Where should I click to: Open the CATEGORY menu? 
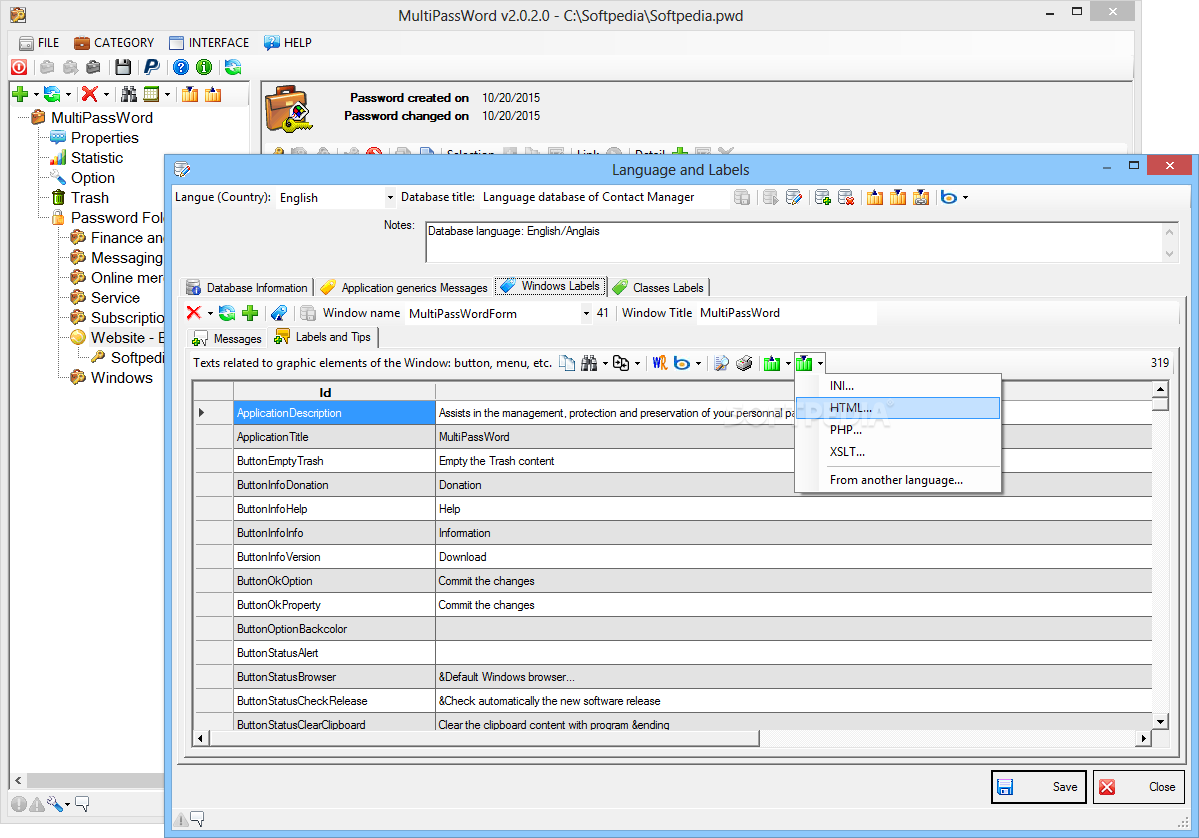(114, 43)
